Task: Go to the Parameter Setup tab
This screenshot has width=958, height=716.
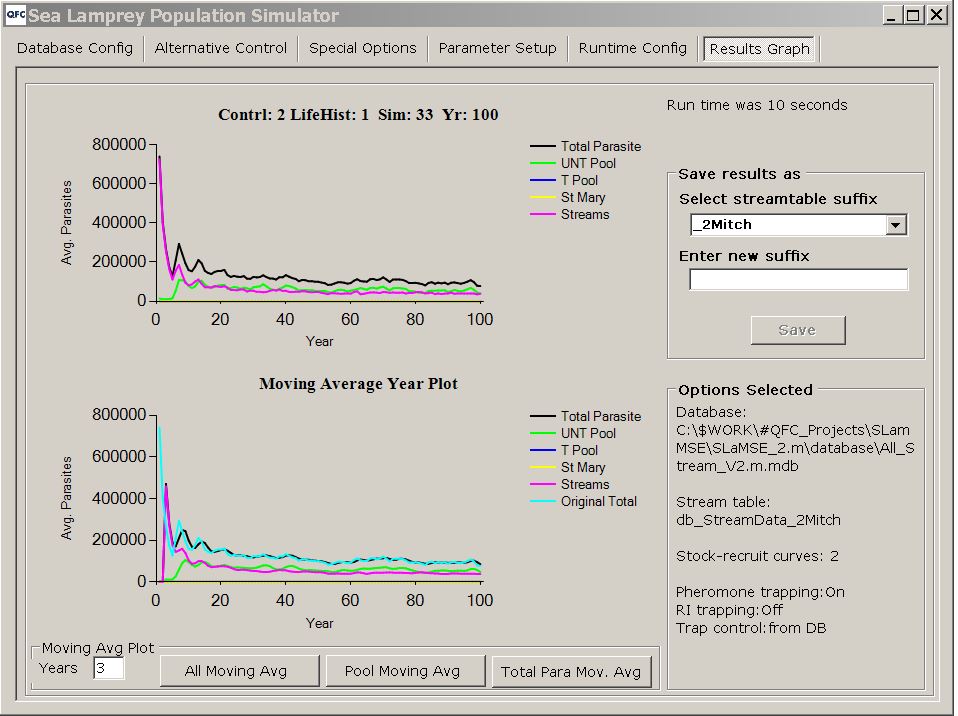Action: click(x=497, y=47)
